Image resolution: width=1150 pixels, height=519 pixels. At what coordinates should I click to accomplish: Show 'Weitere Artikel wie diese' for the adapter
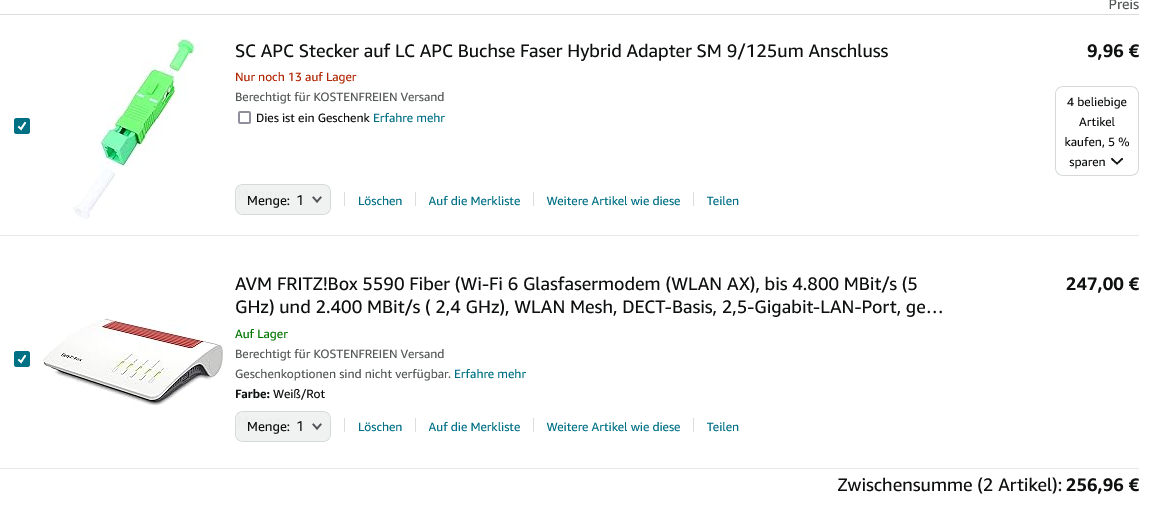click(x=613, y=201)
